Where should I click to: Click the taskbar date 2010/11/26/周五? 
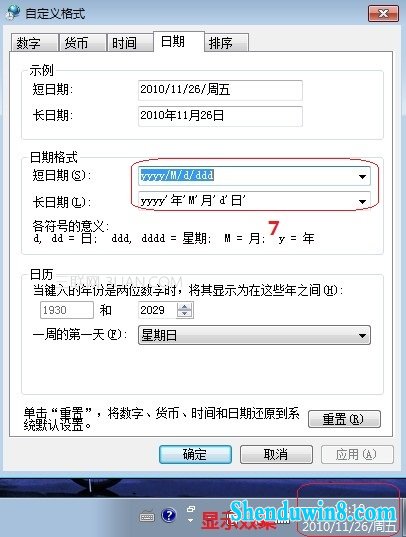(349, 526)
